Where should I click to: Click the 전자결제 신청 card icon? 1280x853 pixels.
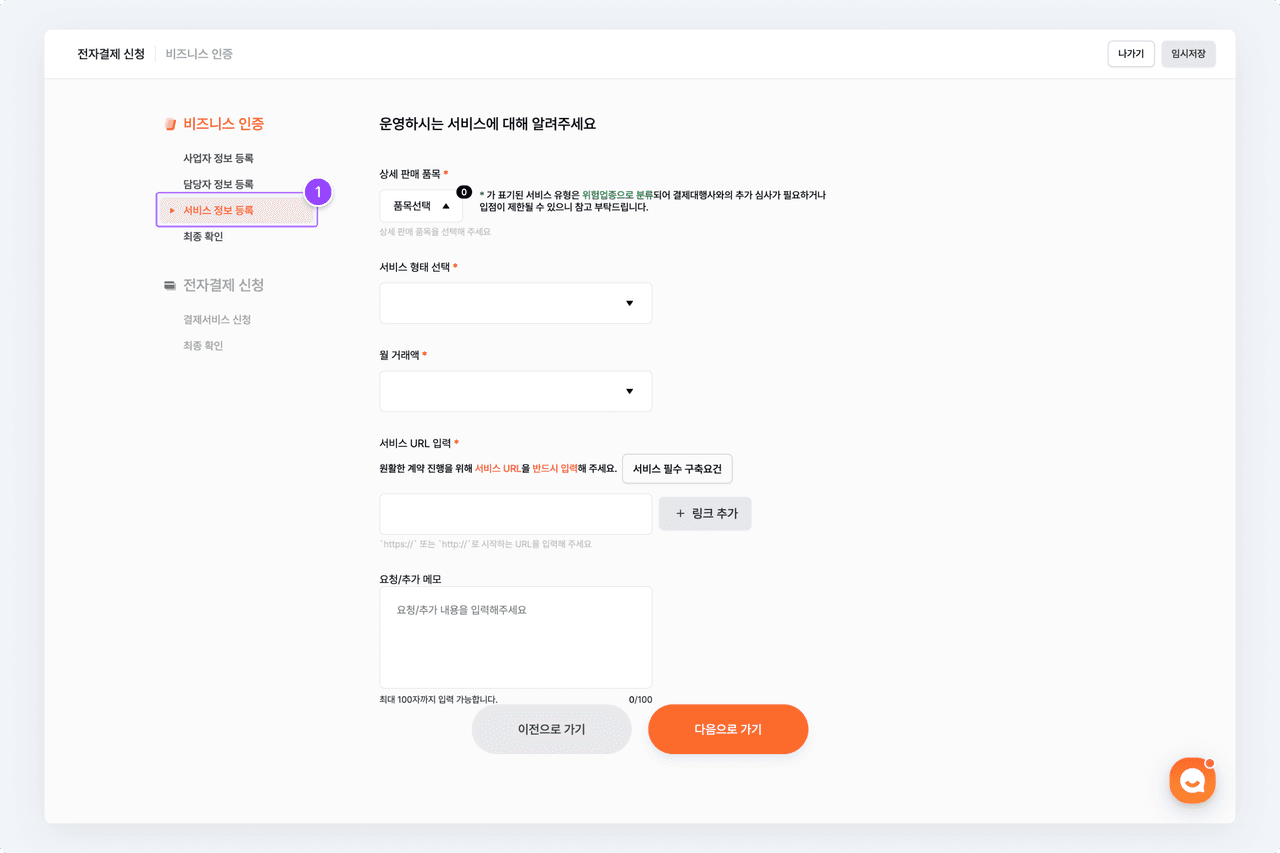pyautogui.click(x=170, y=285)
